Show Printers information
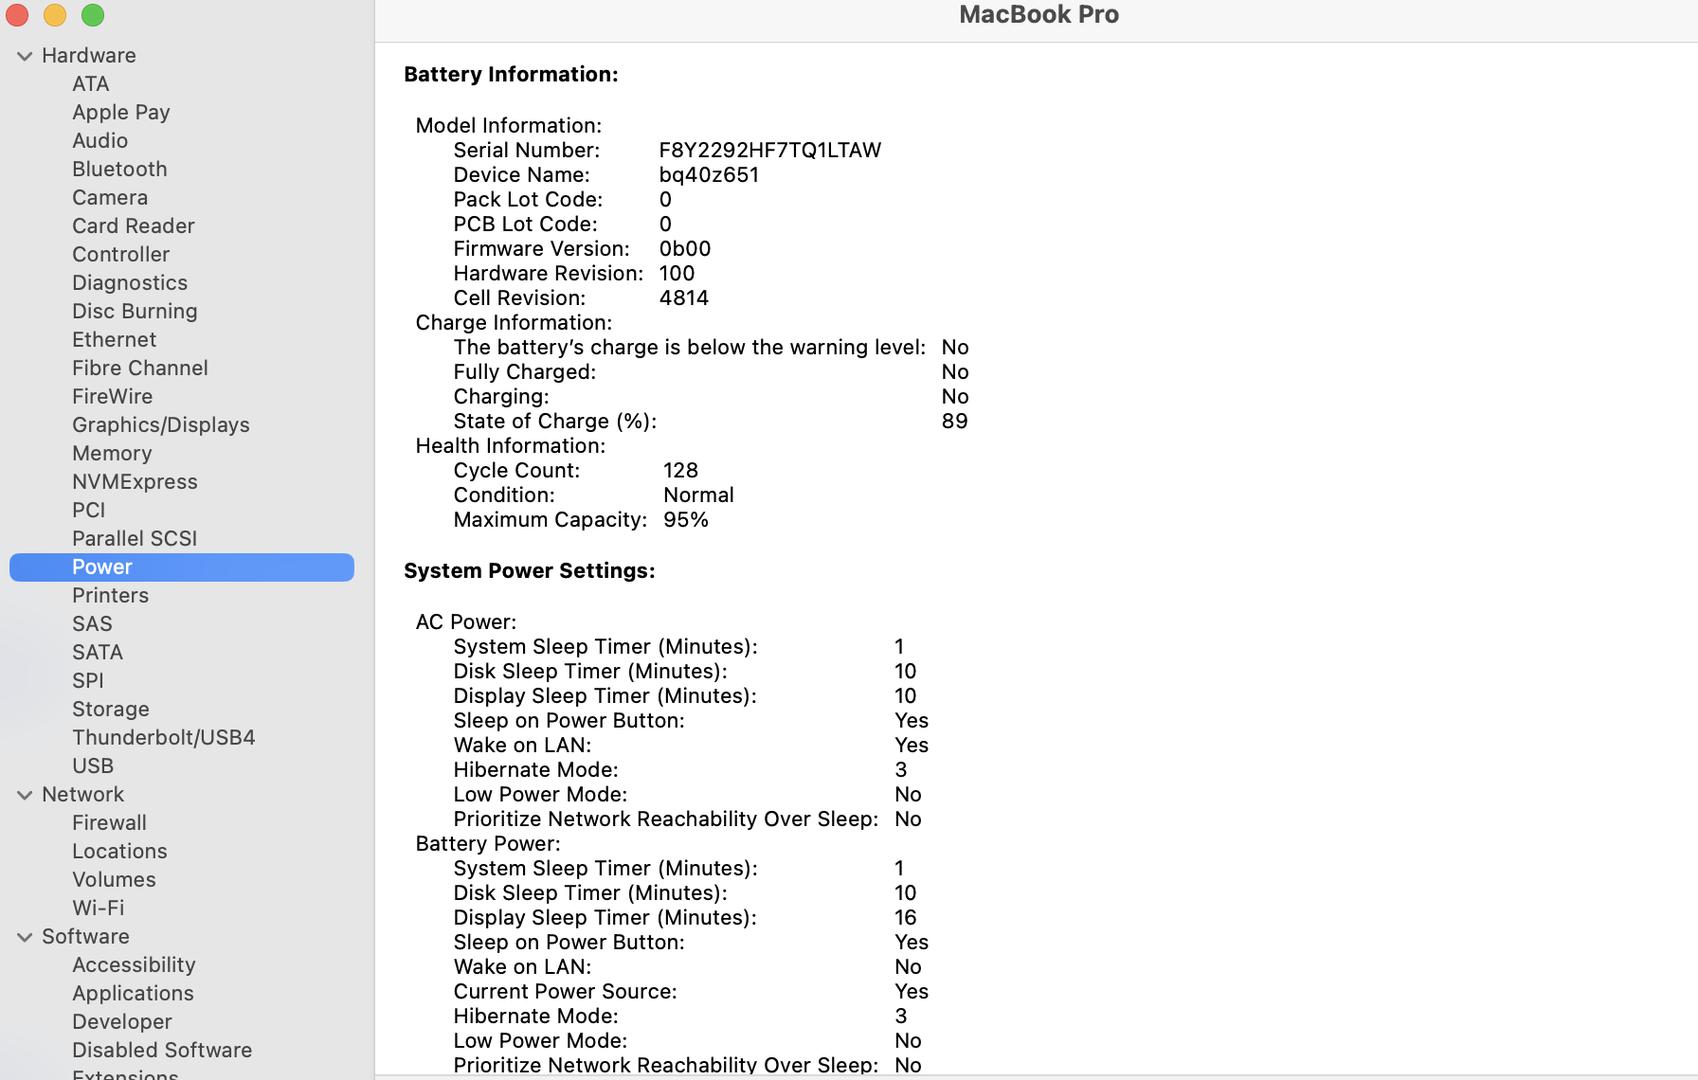 click(x=110, y=595)
